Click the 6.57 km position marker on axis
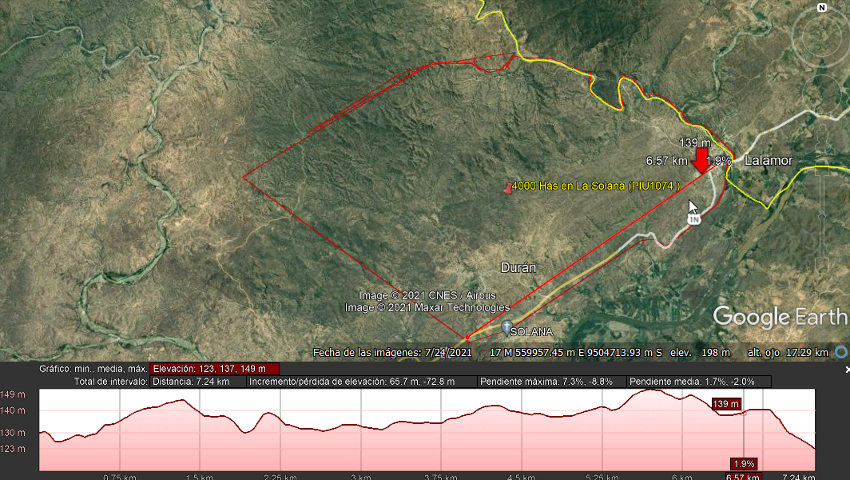 pyautogui.click(x=743, y=477)
